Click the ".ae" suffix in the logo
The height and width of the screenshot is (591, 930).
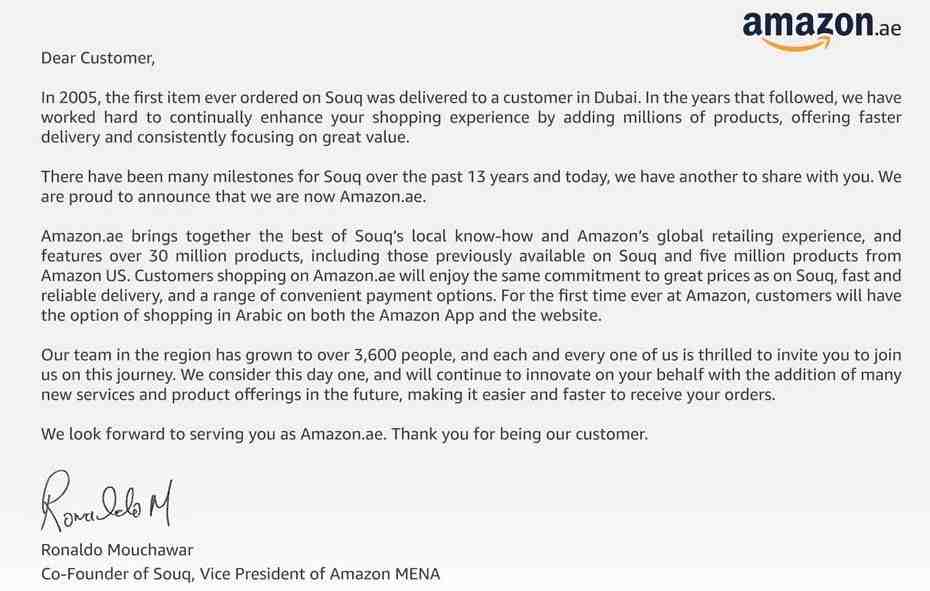(x=888, y=28)
